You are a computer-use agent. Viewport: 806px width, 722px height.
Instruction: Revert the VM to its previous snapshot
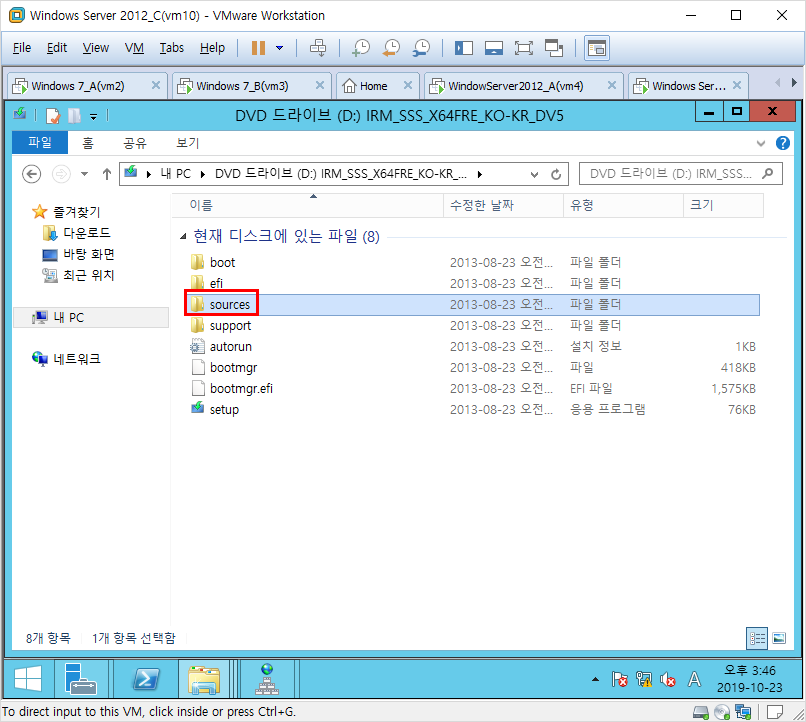pos(391,48)
